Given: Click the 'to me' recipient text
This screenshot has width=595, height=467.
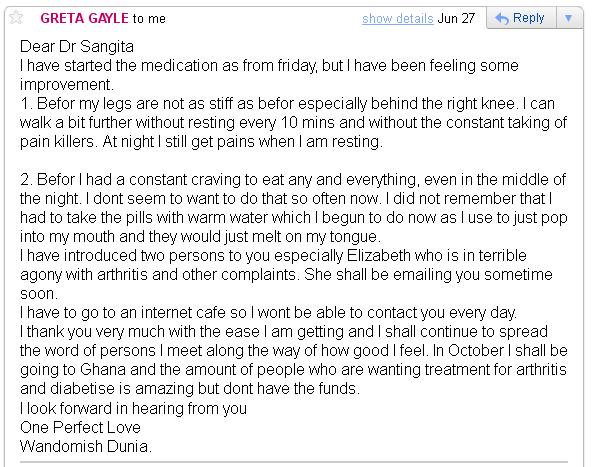Looking at the screenshot, I should point(149,19).
